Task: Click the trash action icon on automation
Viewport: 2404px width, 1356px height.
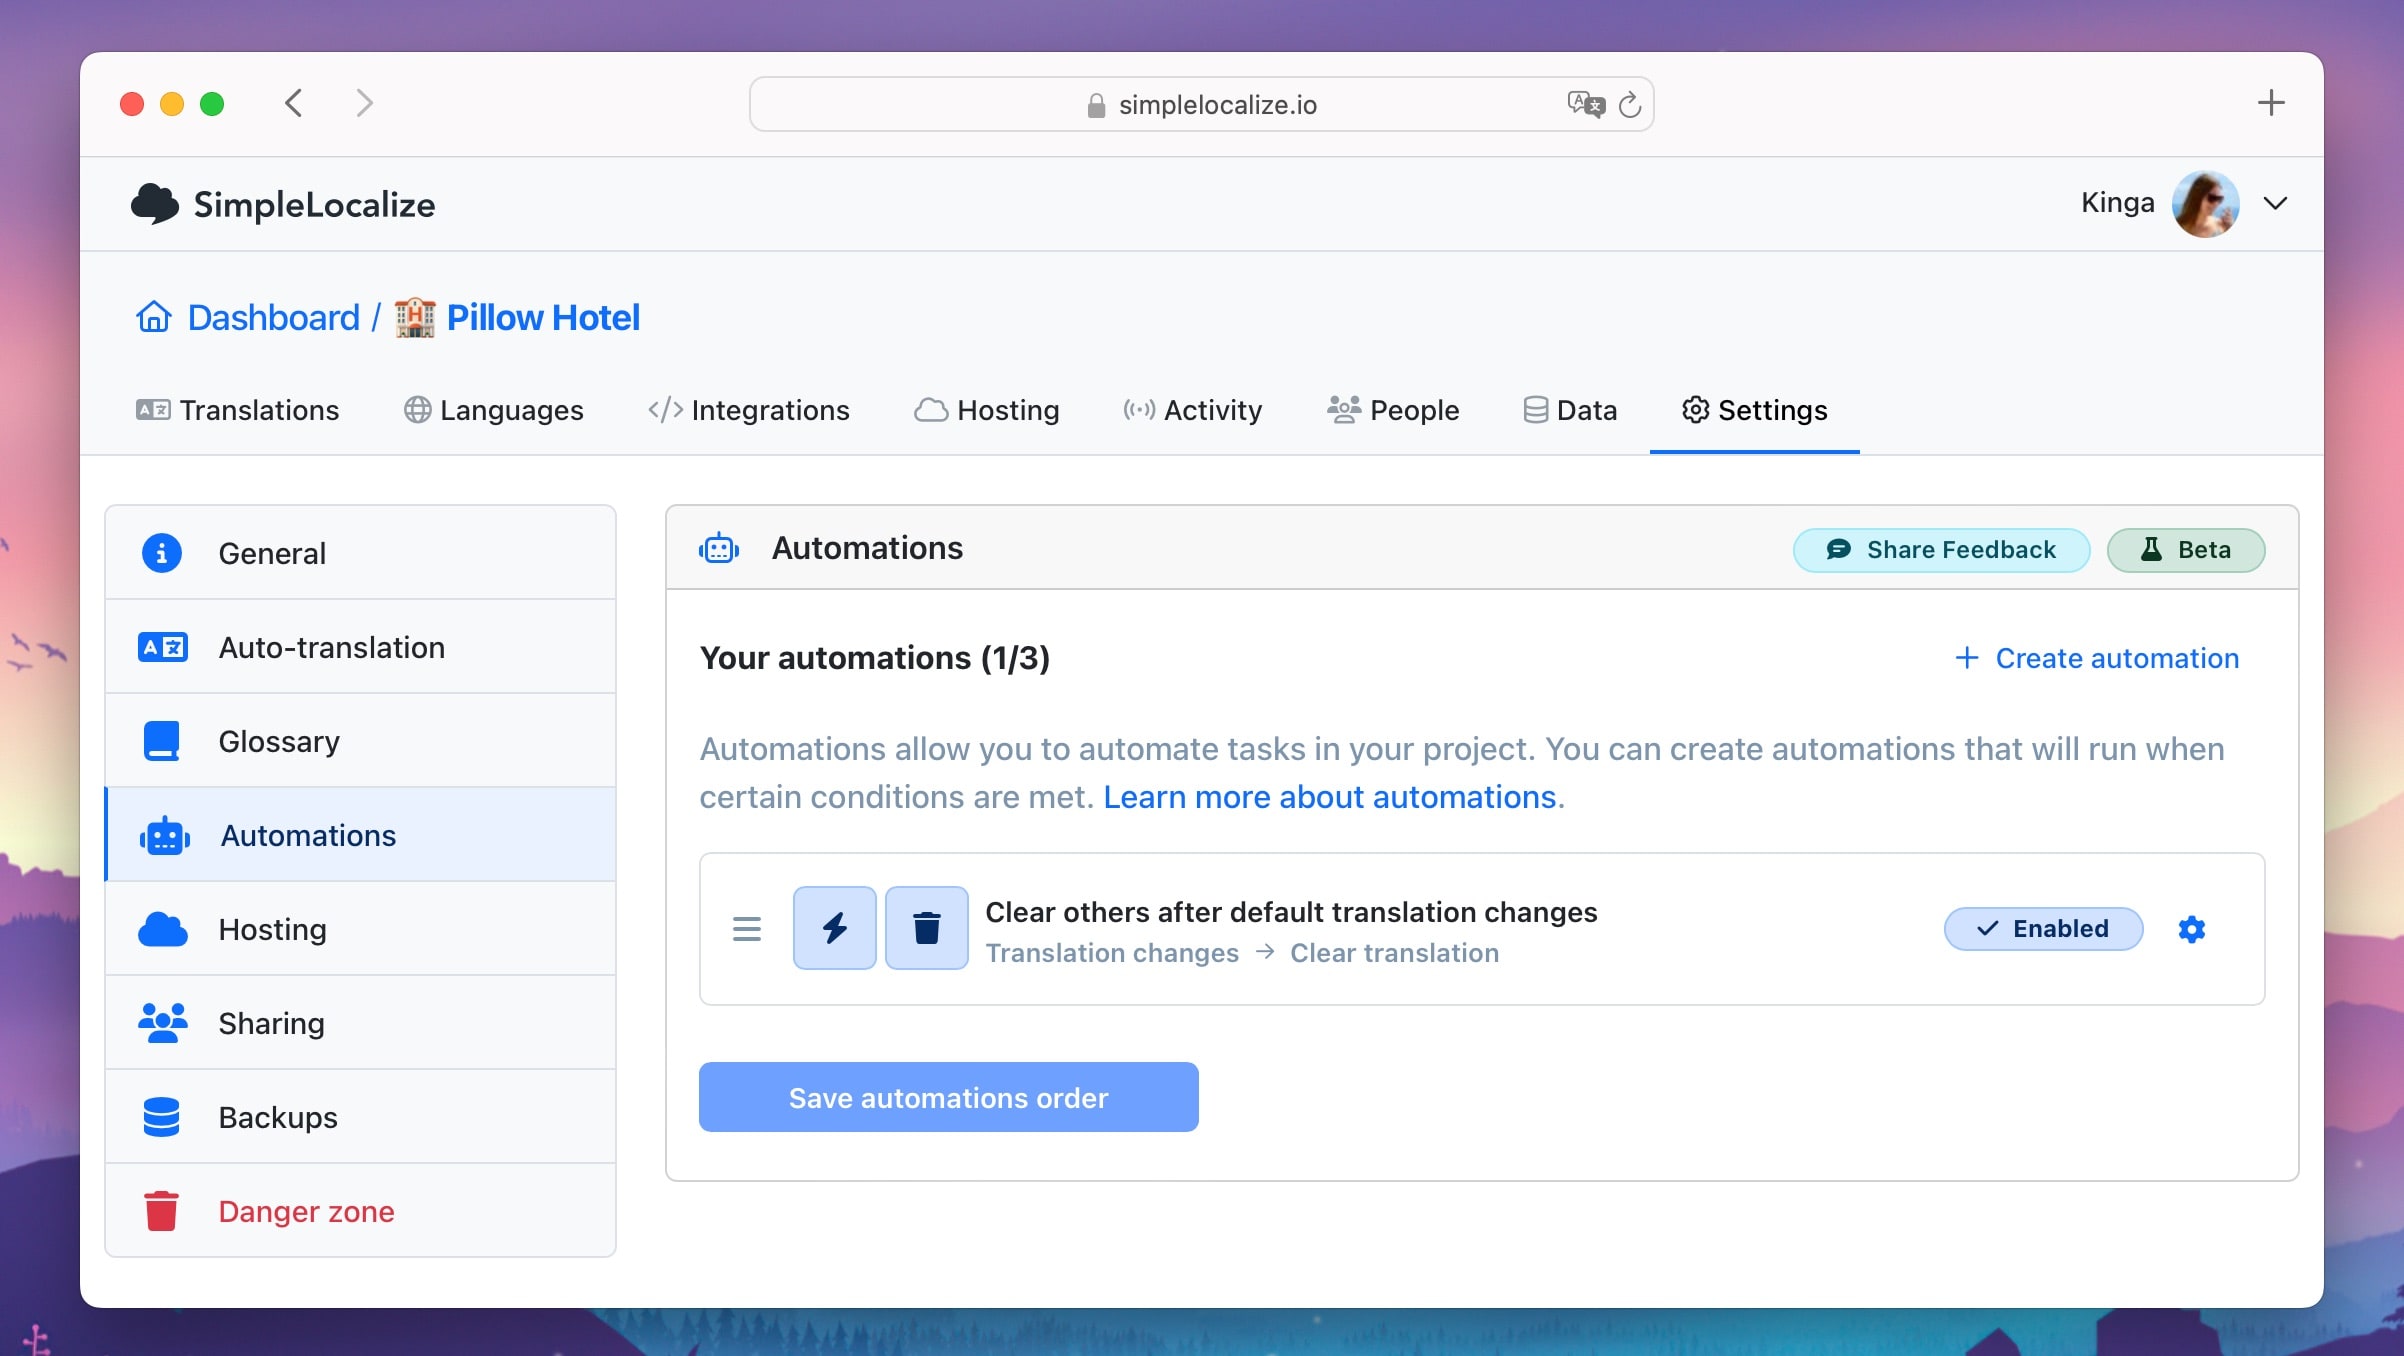Action: click(x=927, y=928)
